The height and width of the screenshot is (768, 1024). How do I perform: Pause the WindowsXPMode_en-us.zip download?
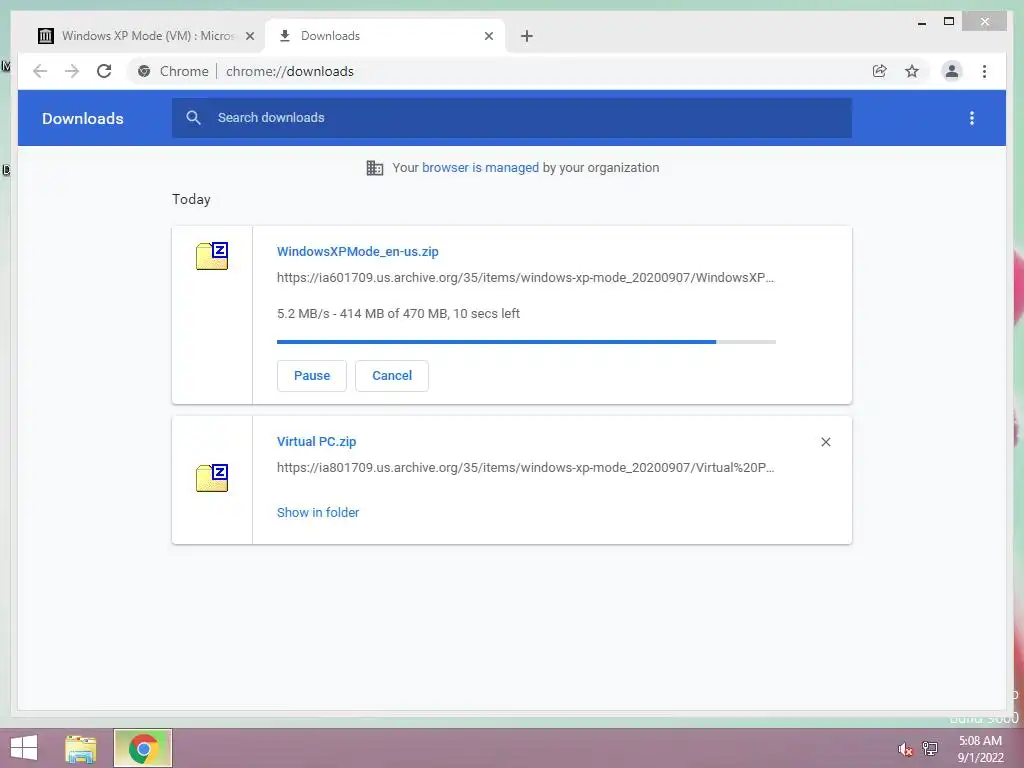[x=312, y=376]
